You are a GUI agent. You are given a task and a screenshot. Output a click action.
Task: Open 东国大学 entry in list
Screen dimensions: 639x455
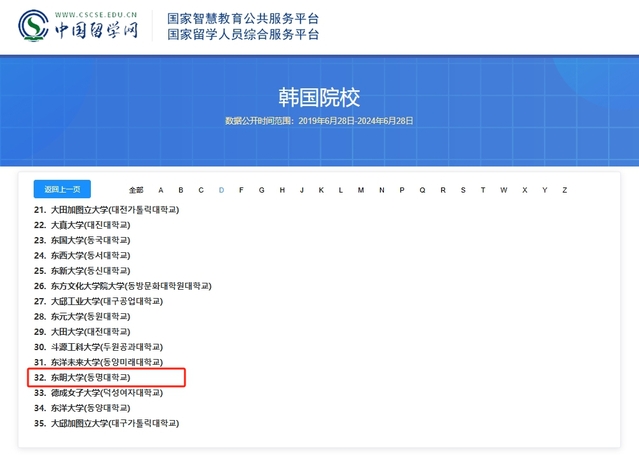click(x=90, y=240)
